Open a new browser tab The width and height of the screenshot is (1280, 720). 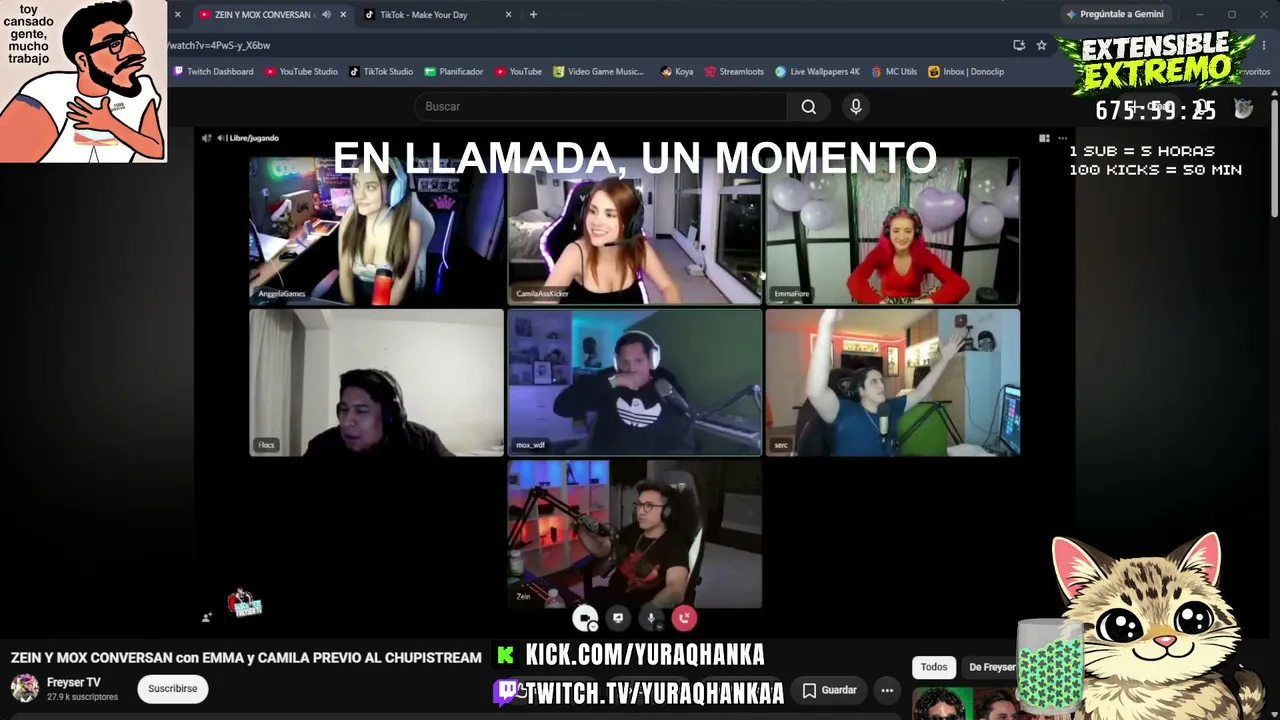coord(533,15)
